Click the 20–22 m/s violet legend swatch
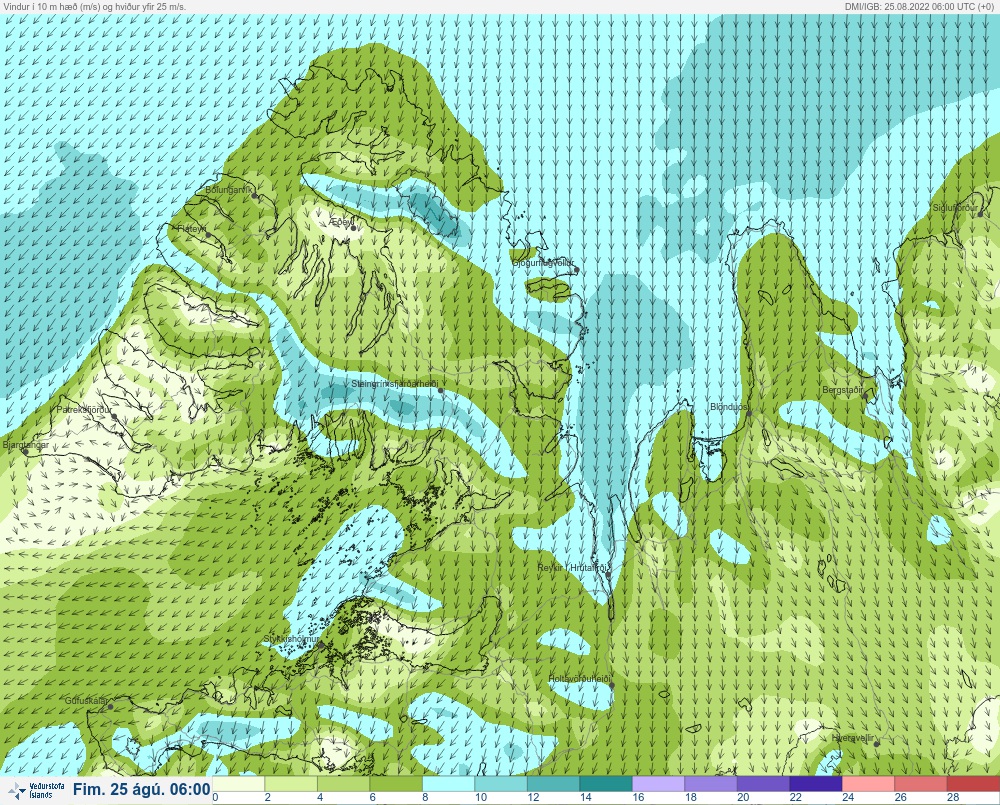The width and height of the screenshot is (1000, 805). (x=763, y=783)
